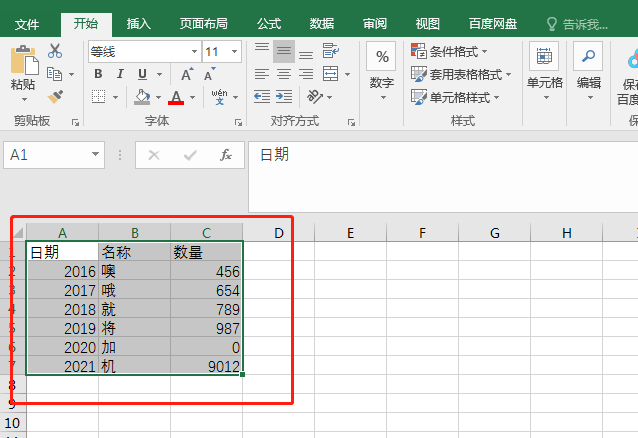The width and height of the screenshot is (638, 438).
Task: Select column E header
Action: pyautogui.click(x=350, y=233)
